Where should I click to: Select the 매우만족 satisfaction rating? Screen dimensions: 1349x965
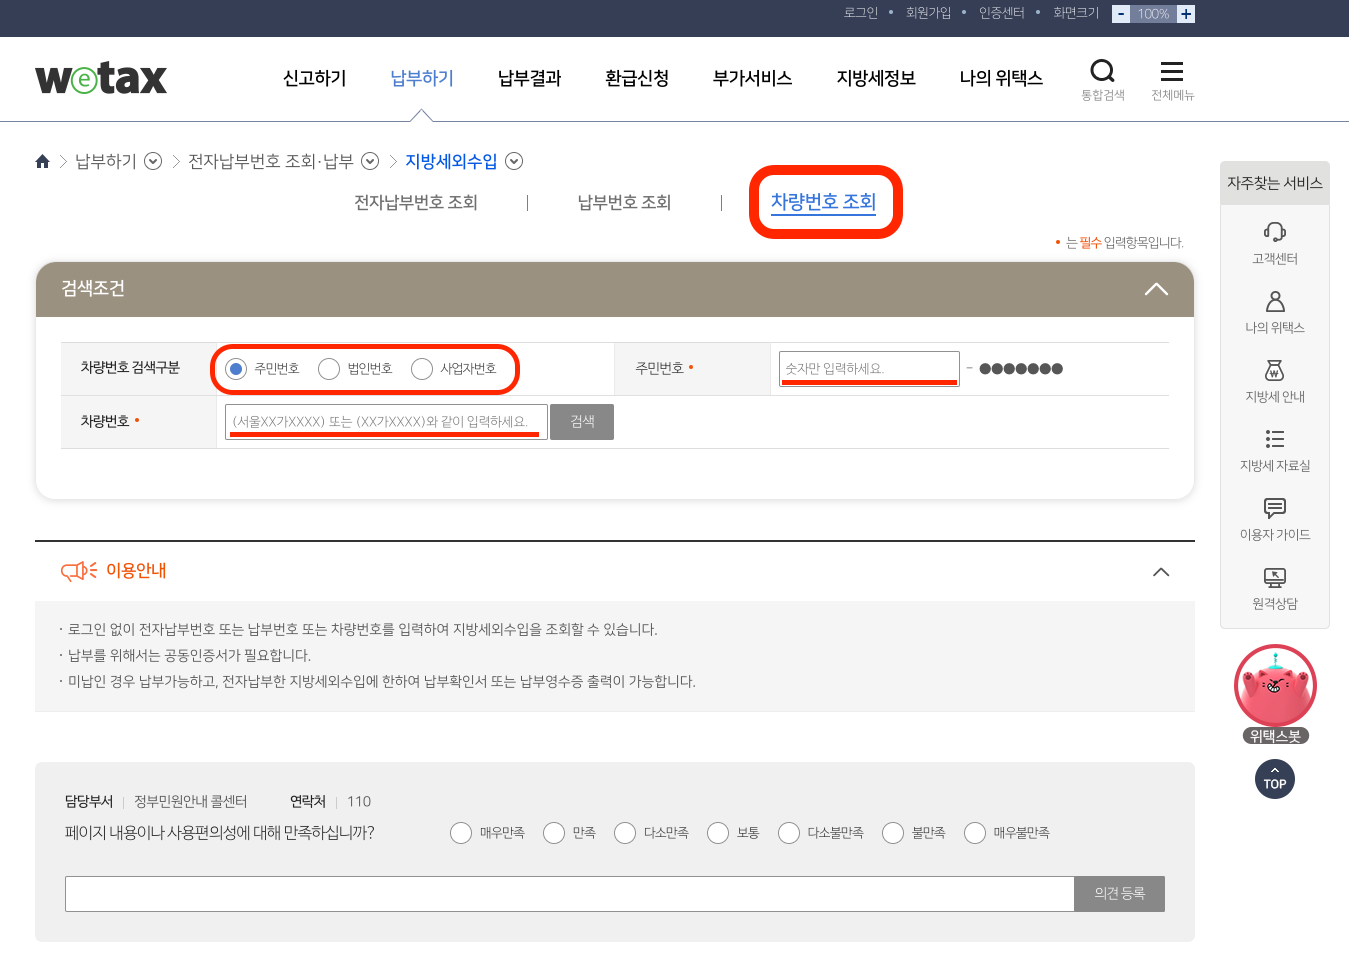tap(461, 832)
